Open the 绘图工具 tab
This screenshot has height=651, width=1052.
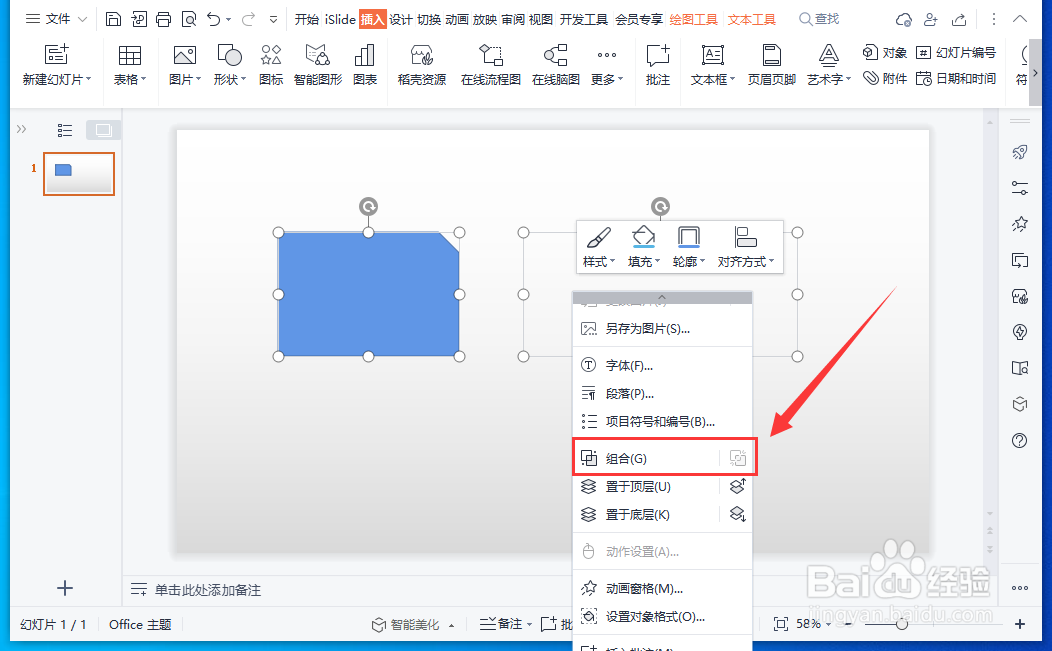pyautogui.click(x=694, y=19)
